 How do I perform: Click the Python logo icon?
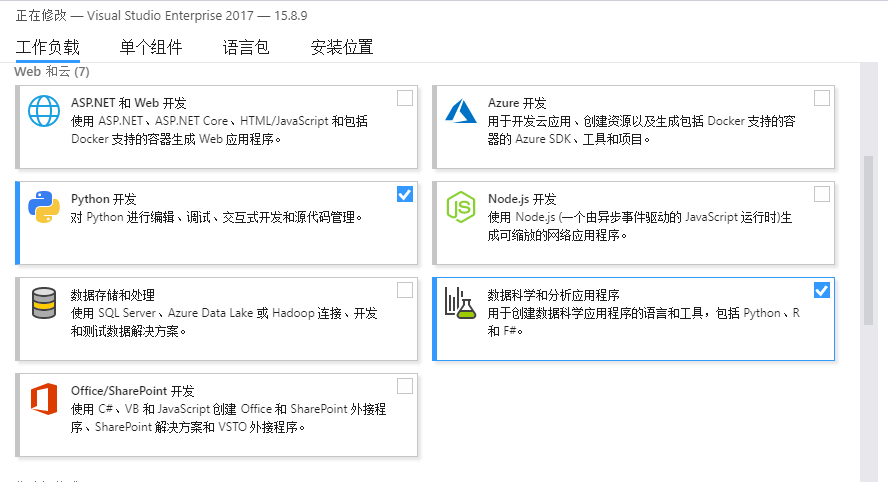click(44, 207)
